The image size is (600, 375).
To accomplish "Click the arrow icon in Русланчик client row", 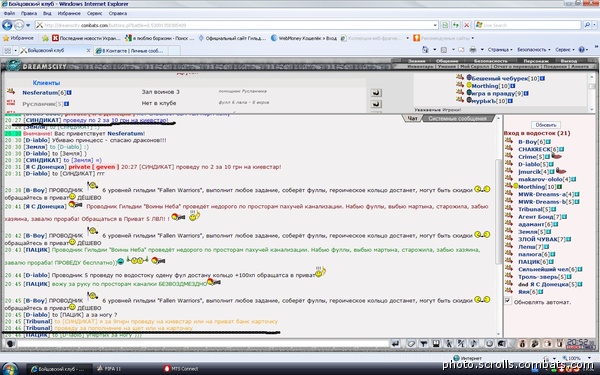I will point(376,104).
